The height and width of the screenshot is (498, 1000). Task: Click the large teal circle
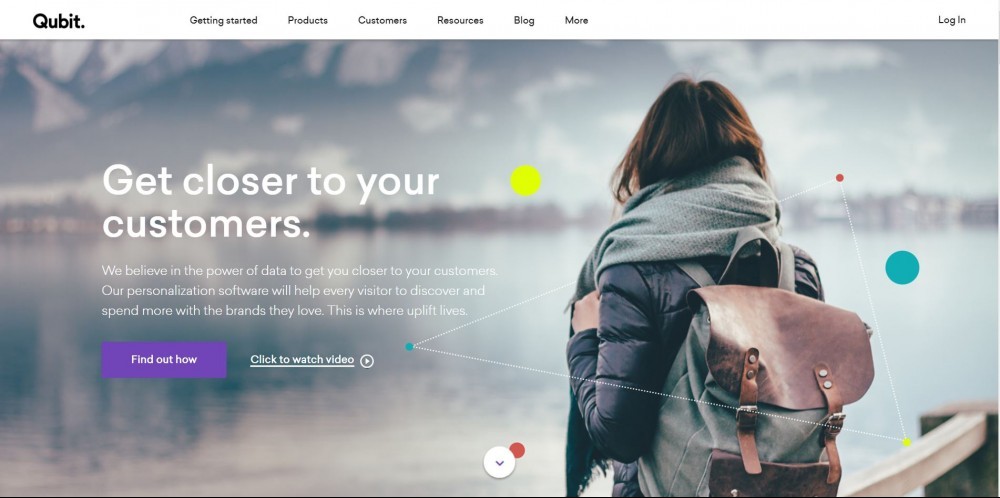(x=902, y=267)
